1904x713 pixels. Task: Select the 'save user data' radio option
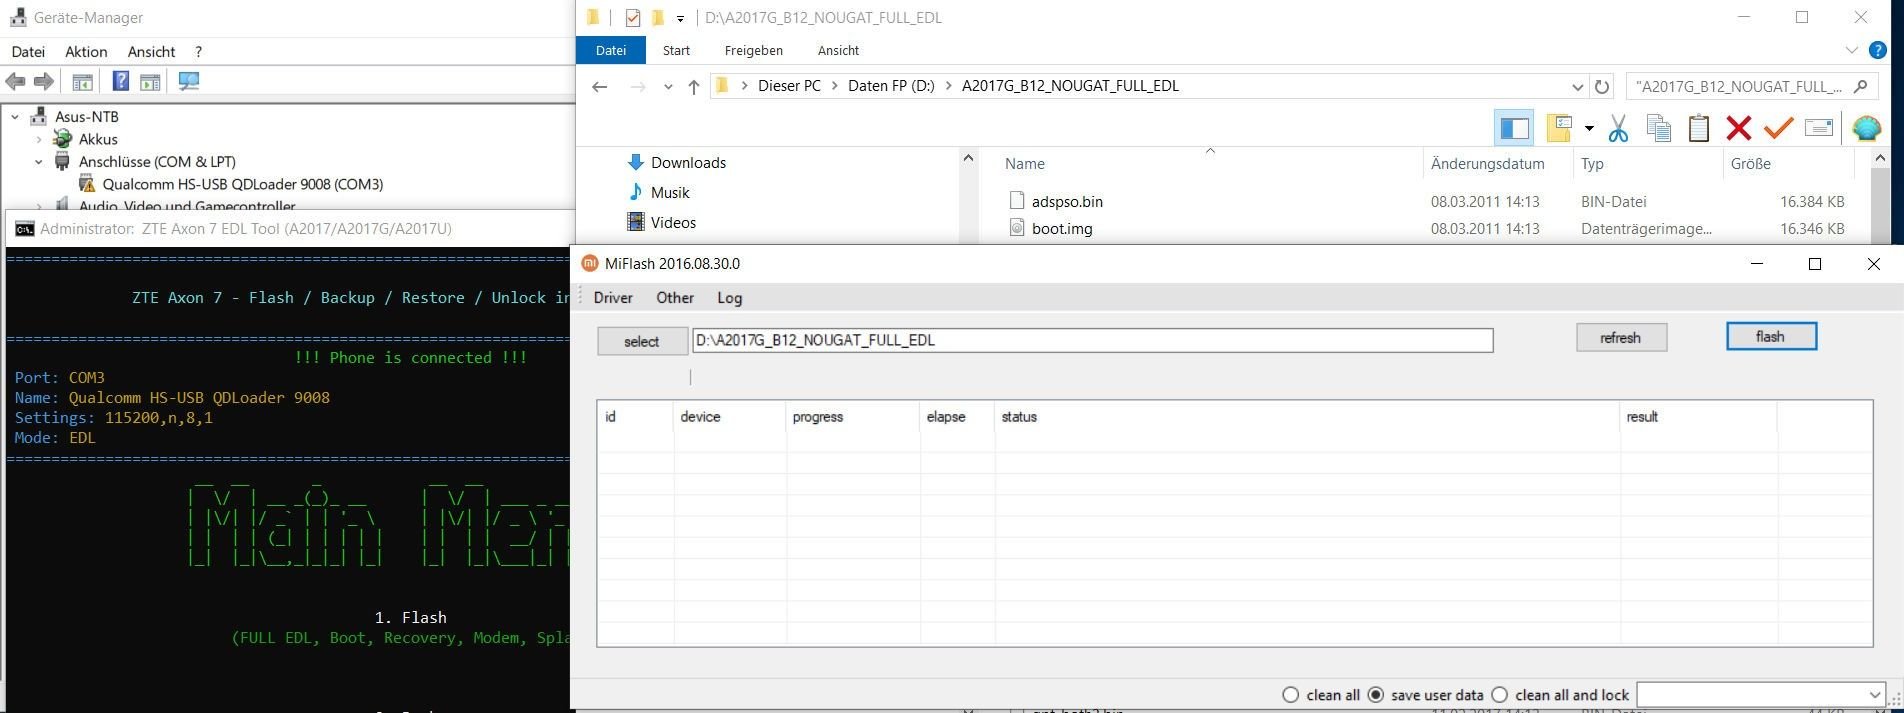1425,695
